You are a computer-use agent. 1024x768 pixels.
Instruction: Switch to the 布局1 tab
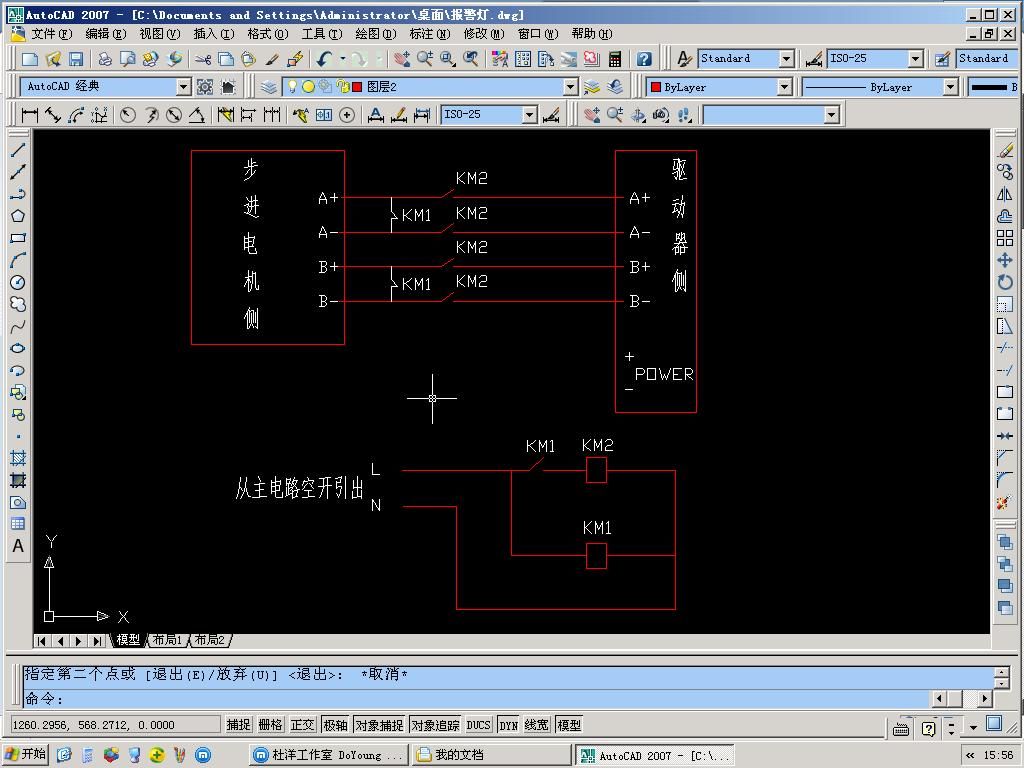[167, 640]
